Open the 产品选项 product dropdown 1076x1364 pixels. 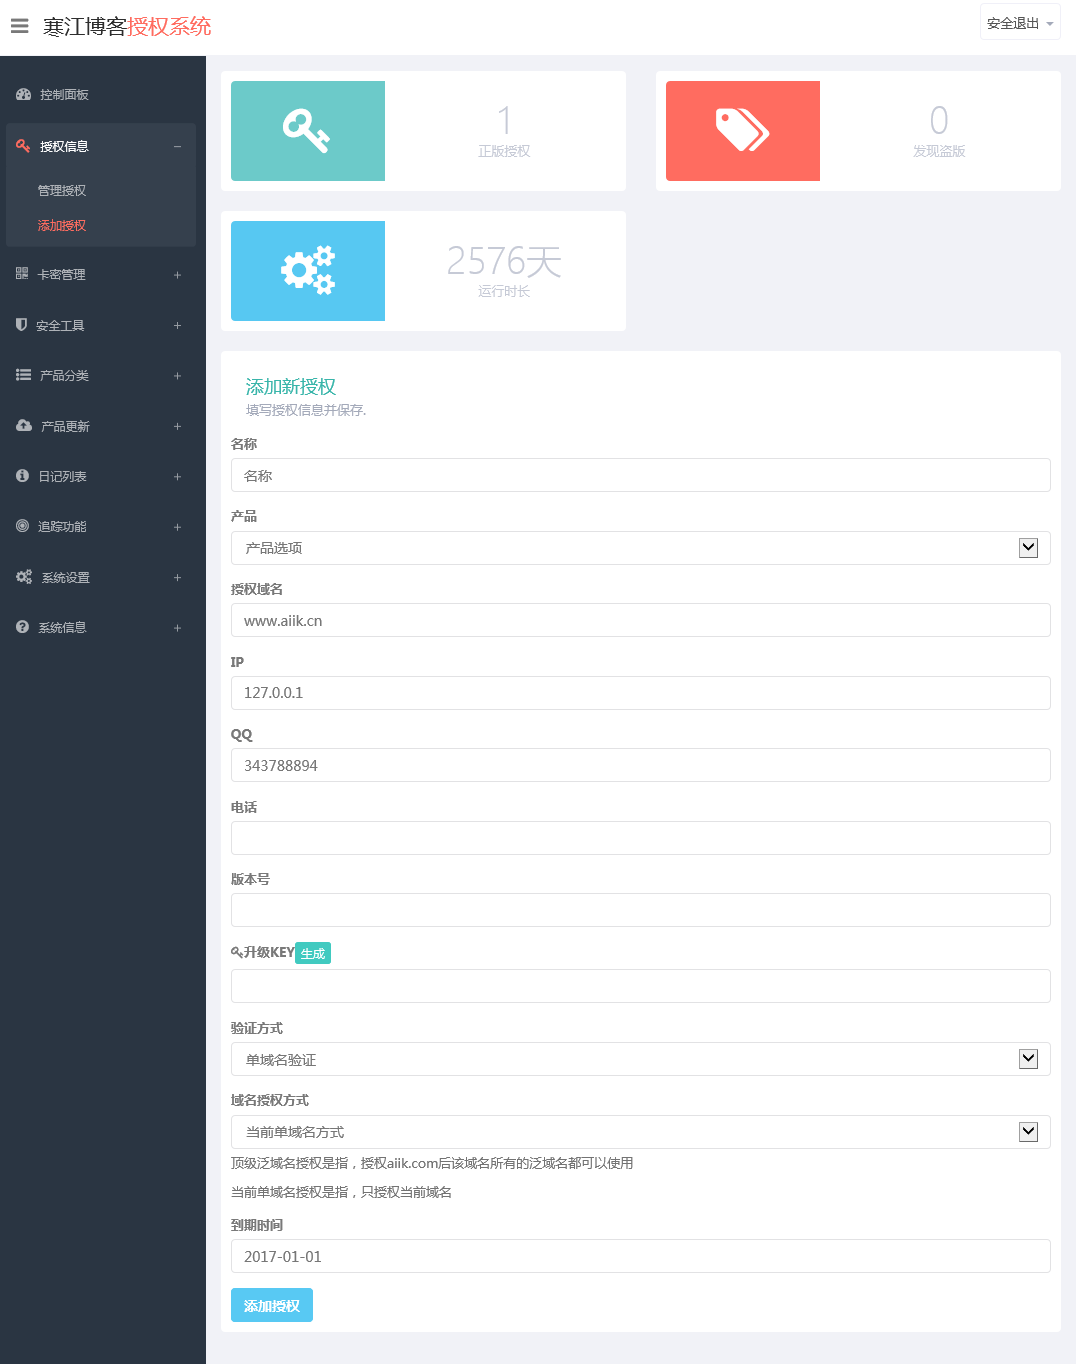[x=640, y=548]
